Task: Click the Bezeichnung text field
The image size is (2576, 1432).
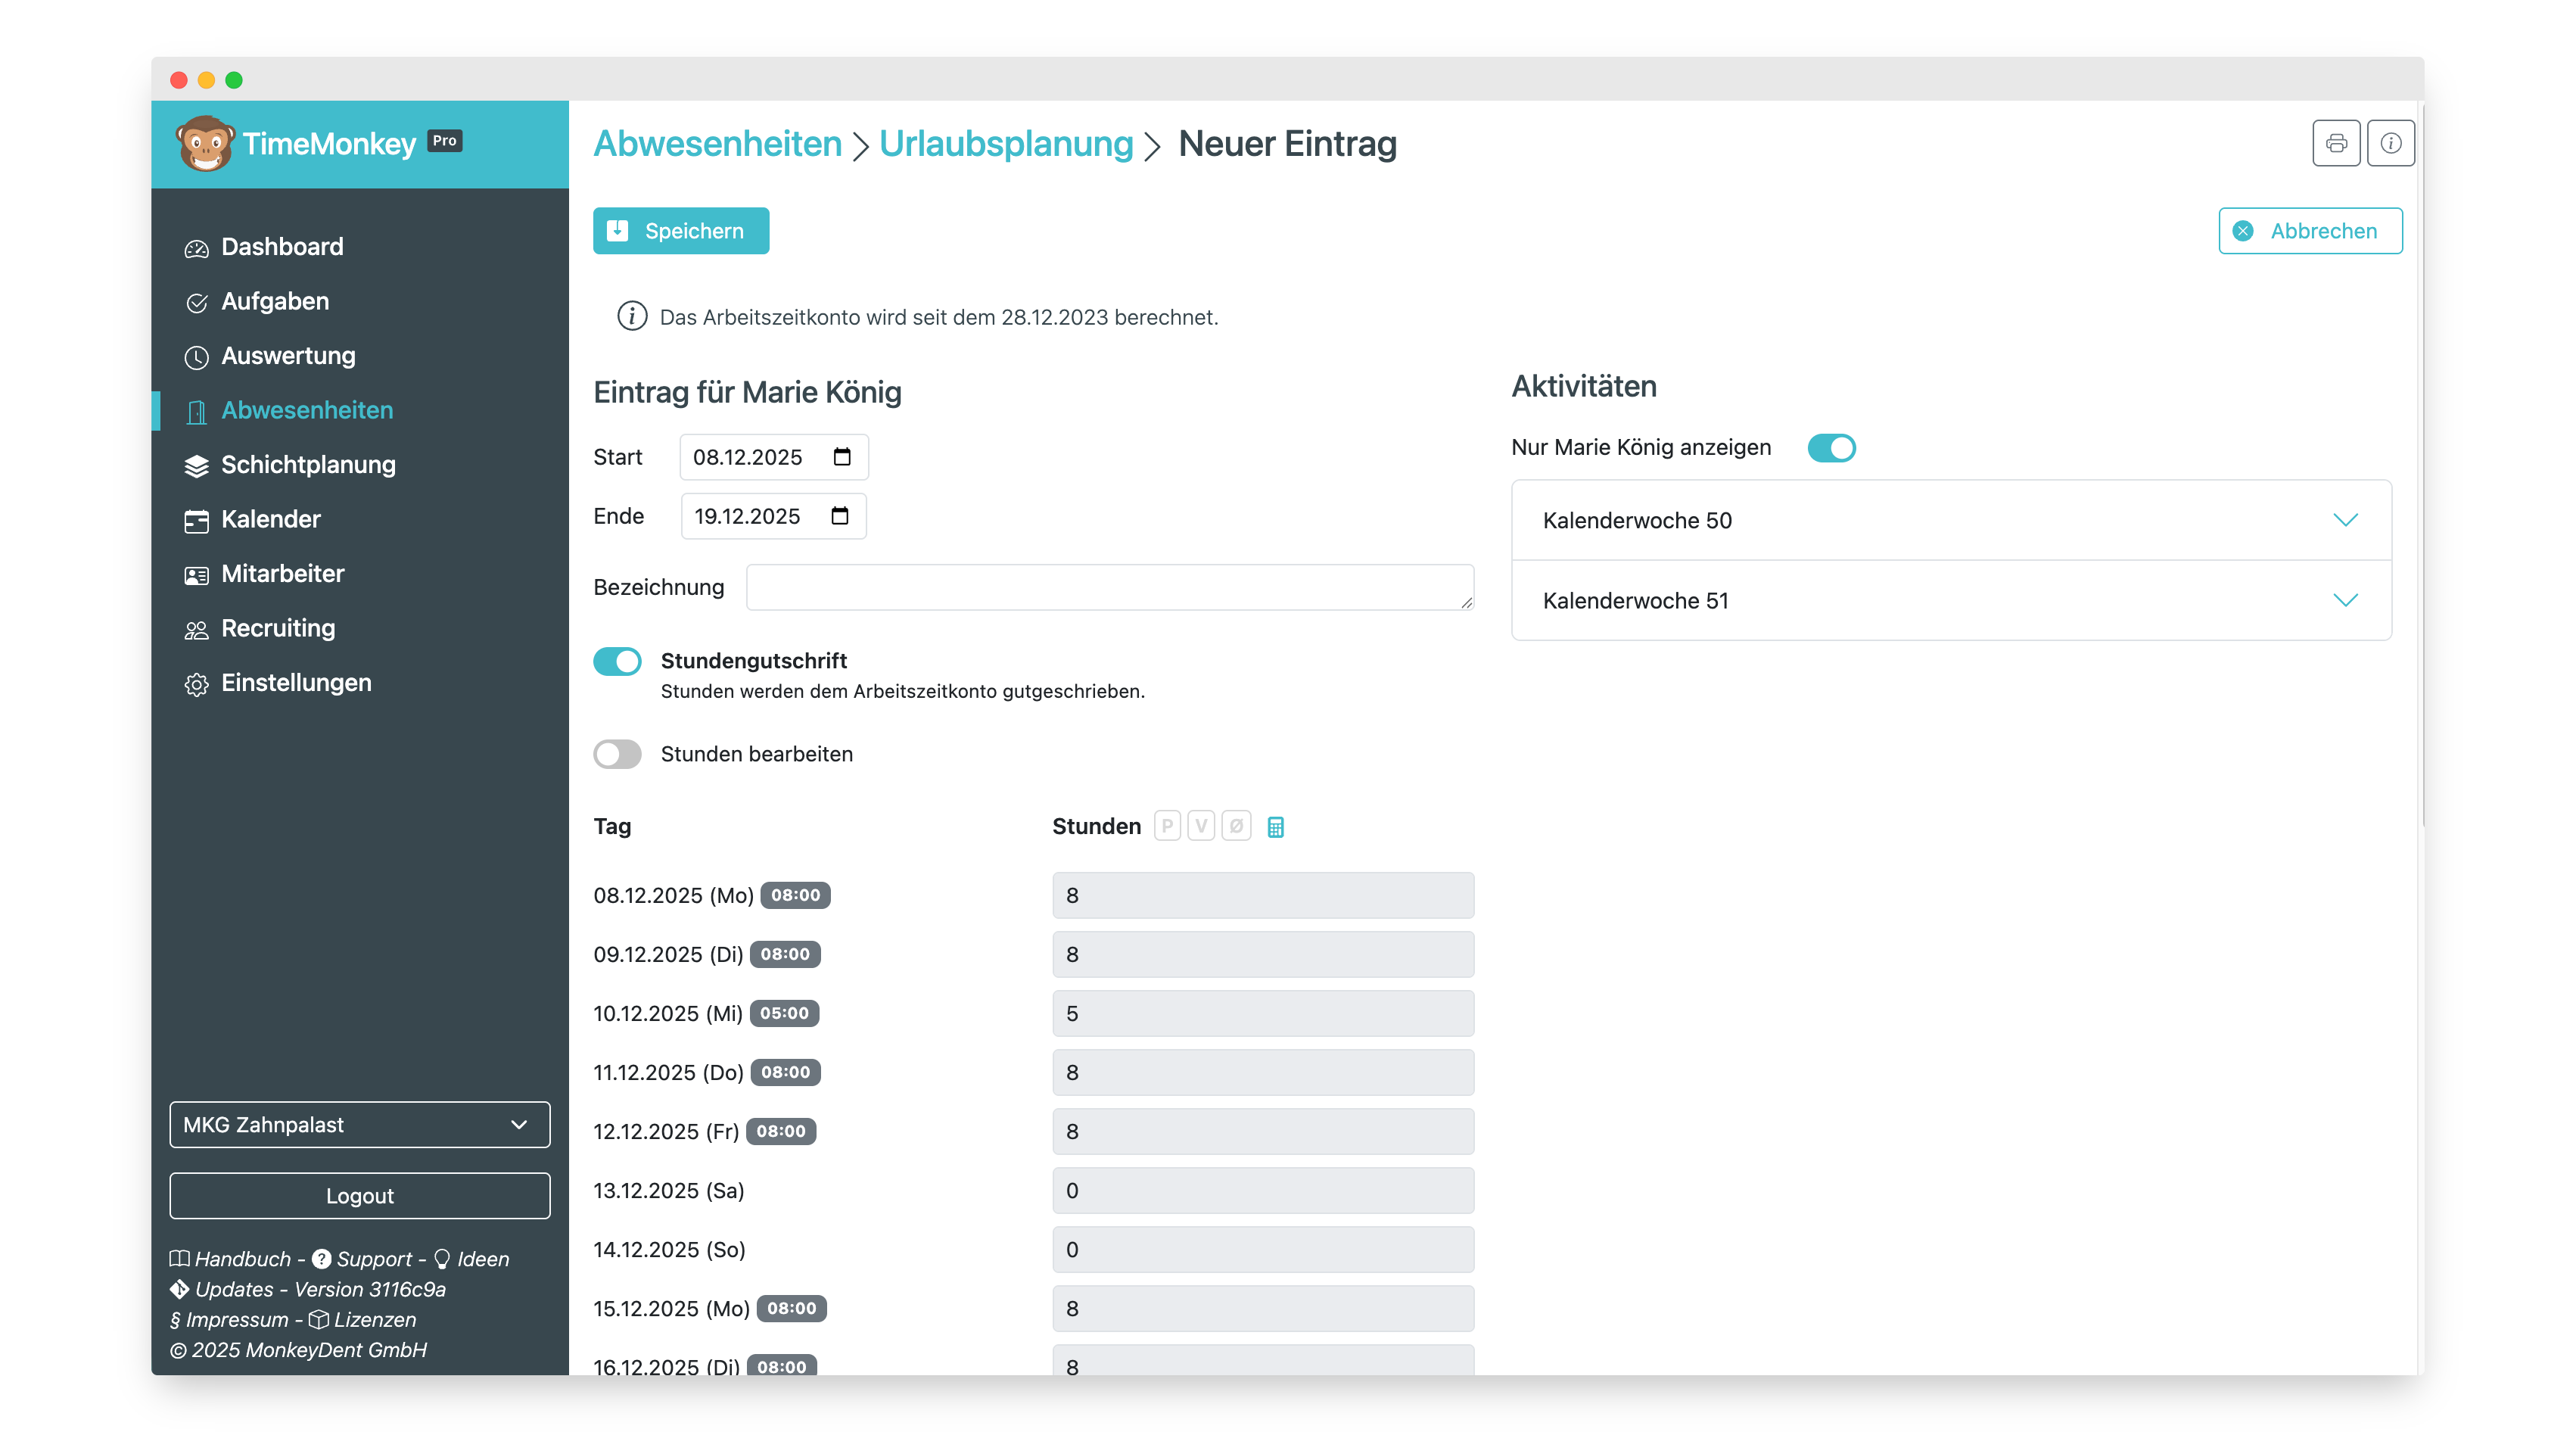Action: [x=1109, y=587]
